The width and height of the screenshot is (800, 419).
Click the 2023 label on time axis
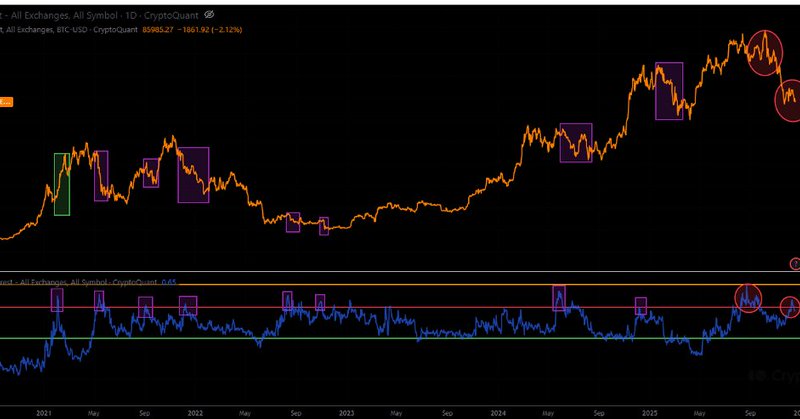coord(346,413)
